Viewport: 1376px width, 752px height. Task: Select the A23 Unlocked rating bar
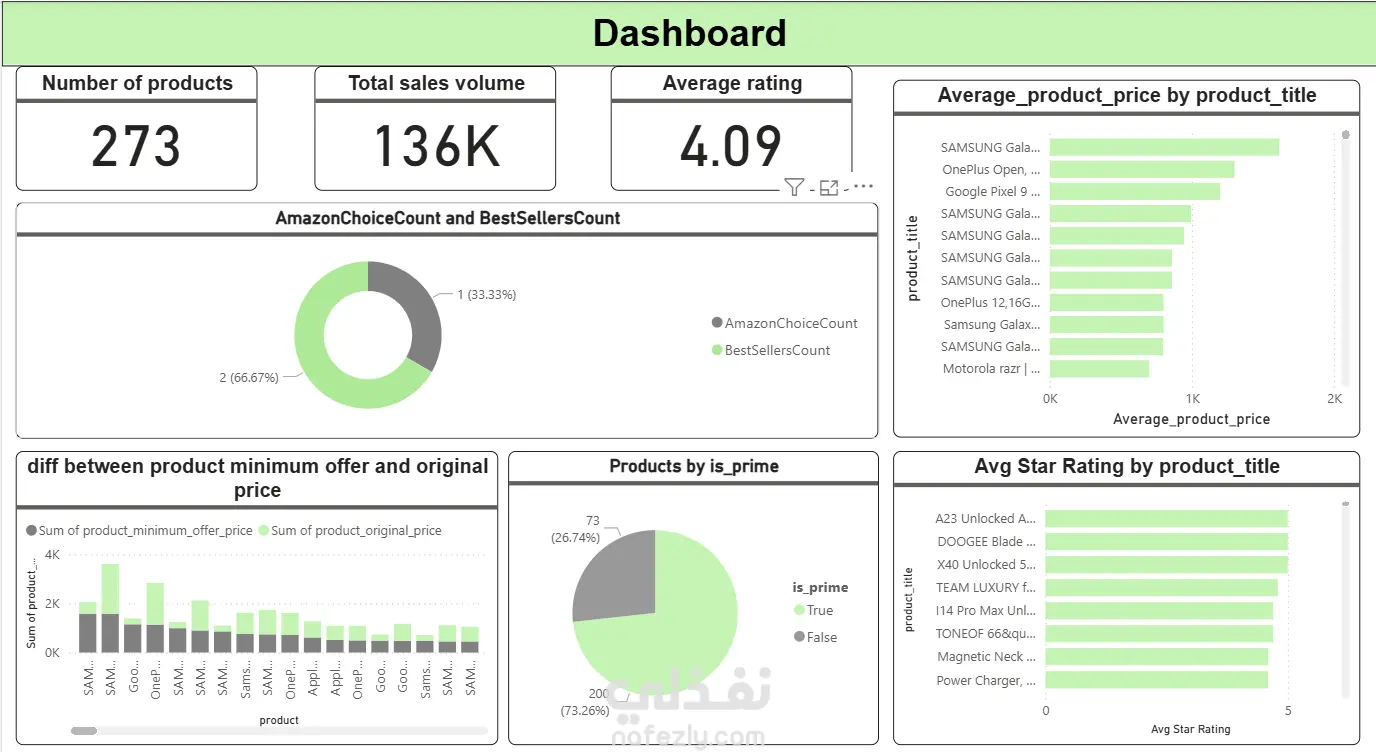1167,519
